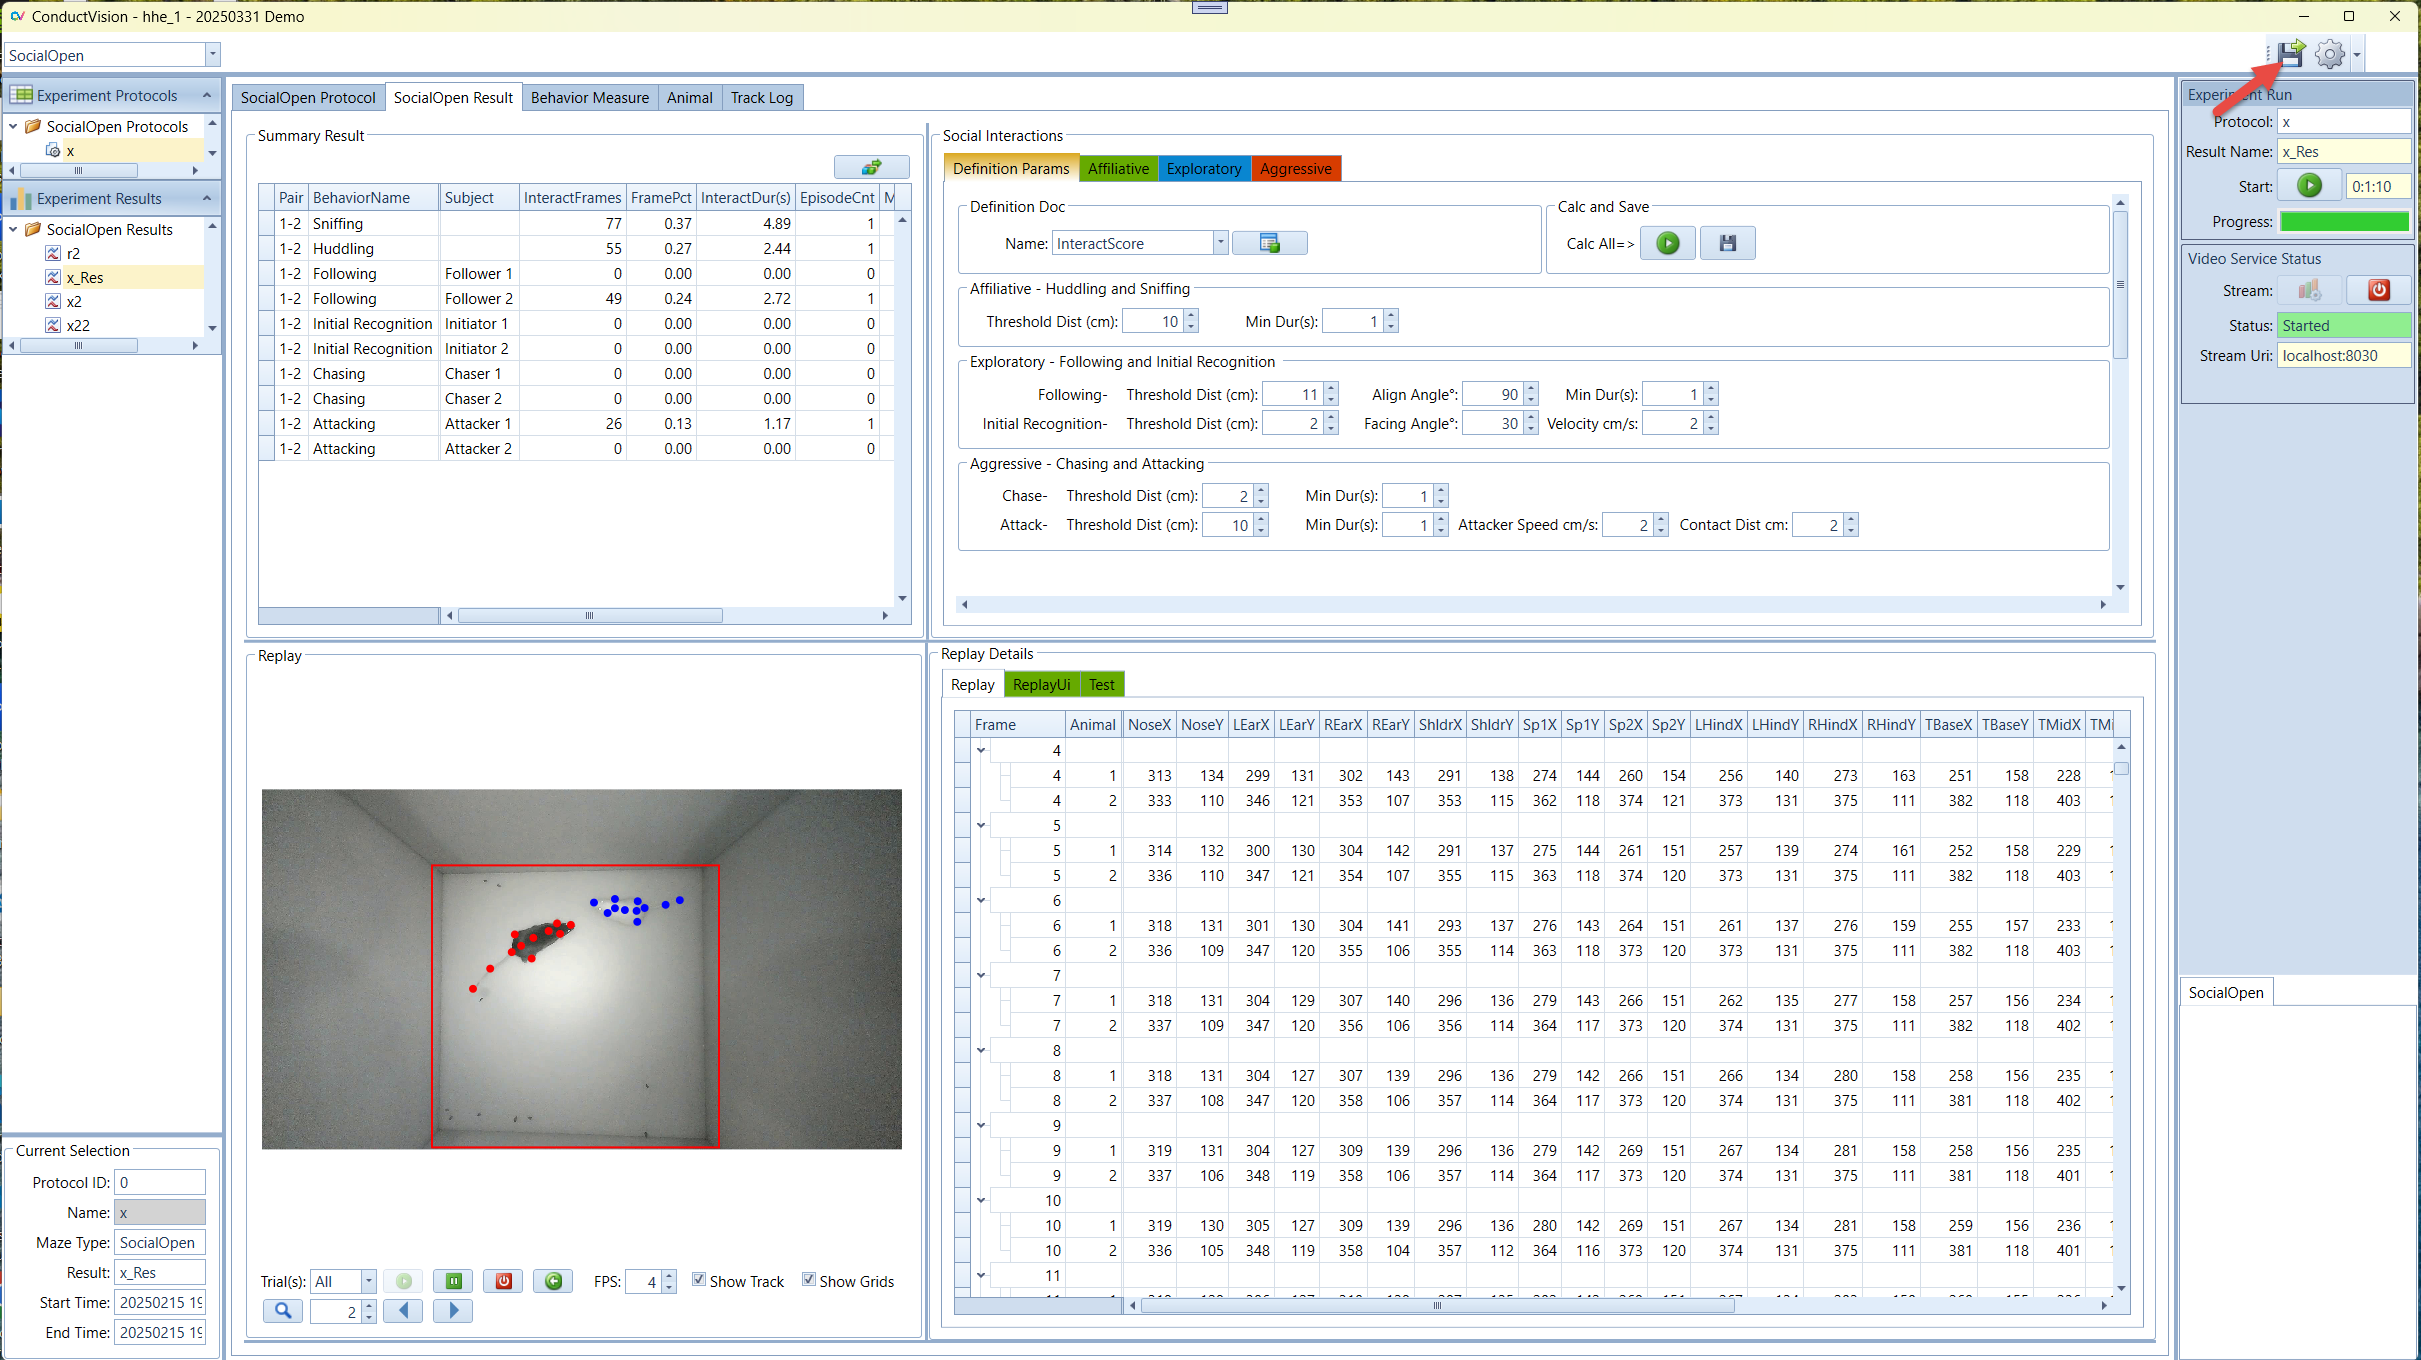Viewport: 2421px width, 1360px height.
Task: Open the settings gear in top toolbar
Action: (x=2329, y=55)
